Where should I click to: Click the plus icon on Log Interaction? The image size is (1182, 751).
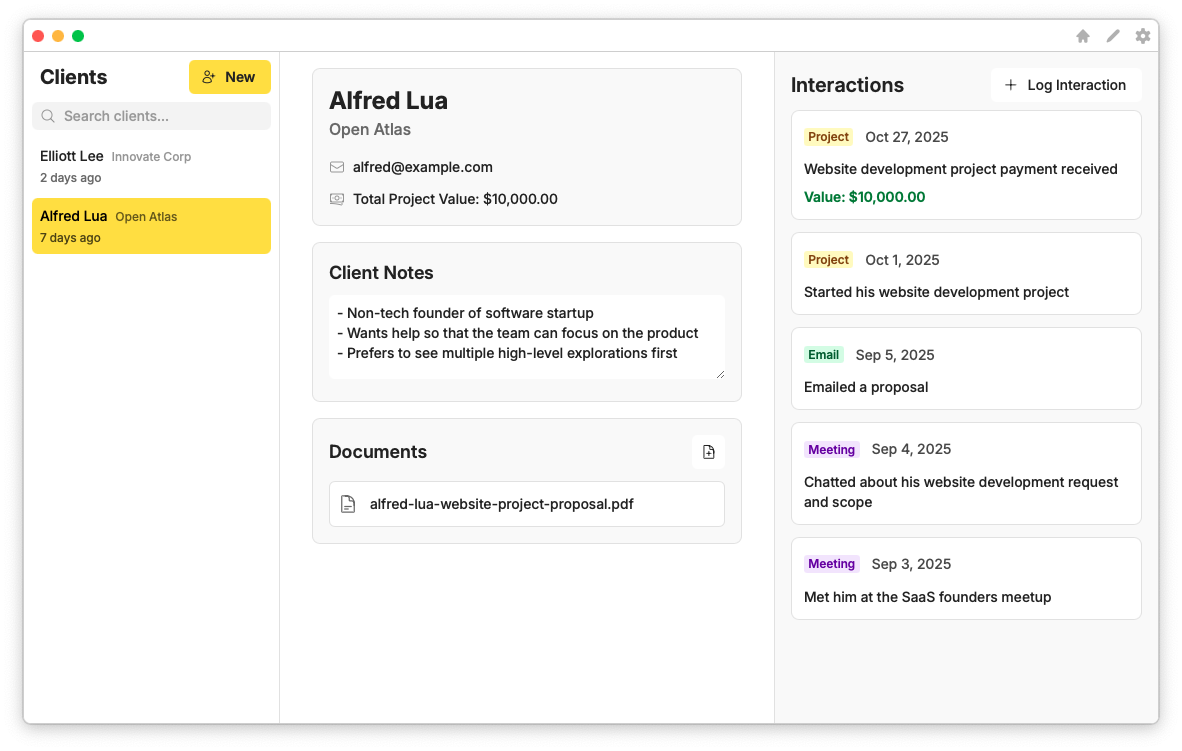point(1009,85)
